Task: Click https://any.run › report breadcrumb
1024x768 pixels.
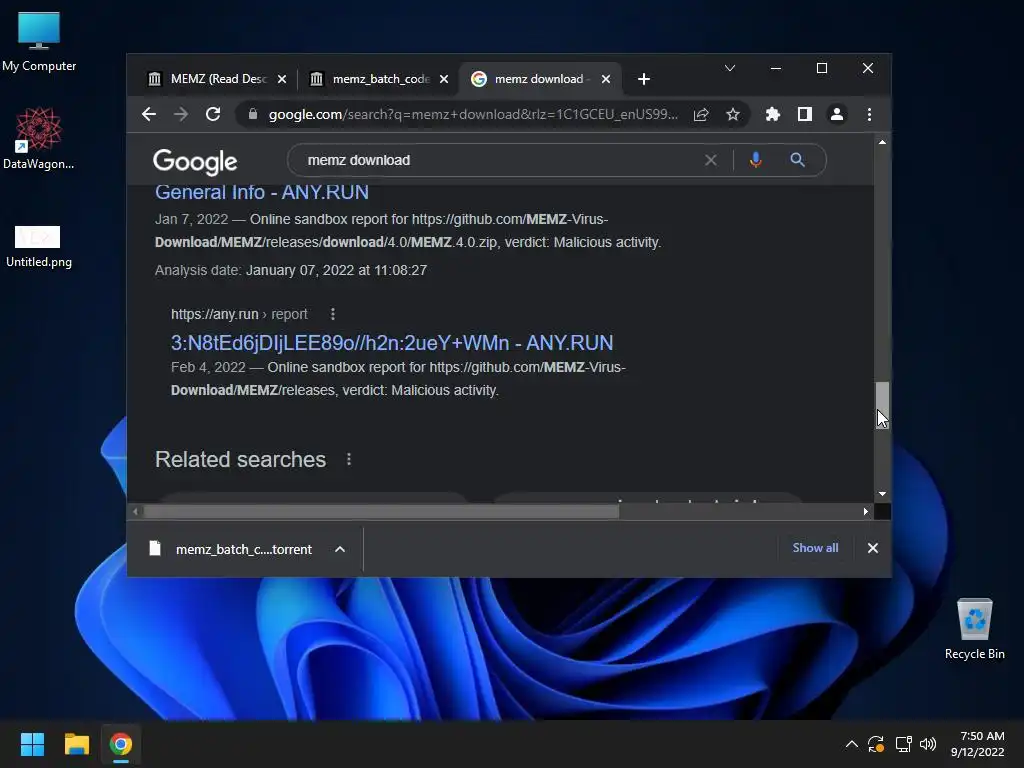Action: tap(239, 314)
